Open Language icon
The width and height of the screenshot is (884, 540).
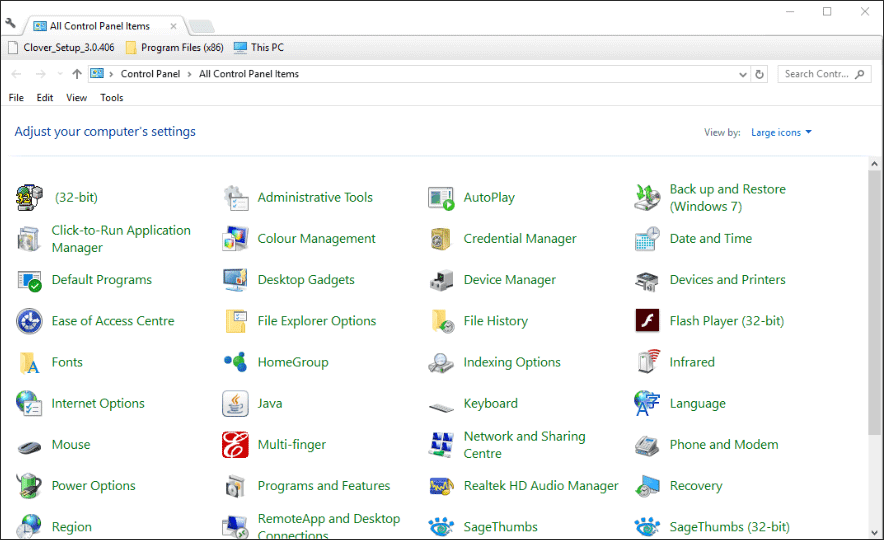tap(647, 404)
